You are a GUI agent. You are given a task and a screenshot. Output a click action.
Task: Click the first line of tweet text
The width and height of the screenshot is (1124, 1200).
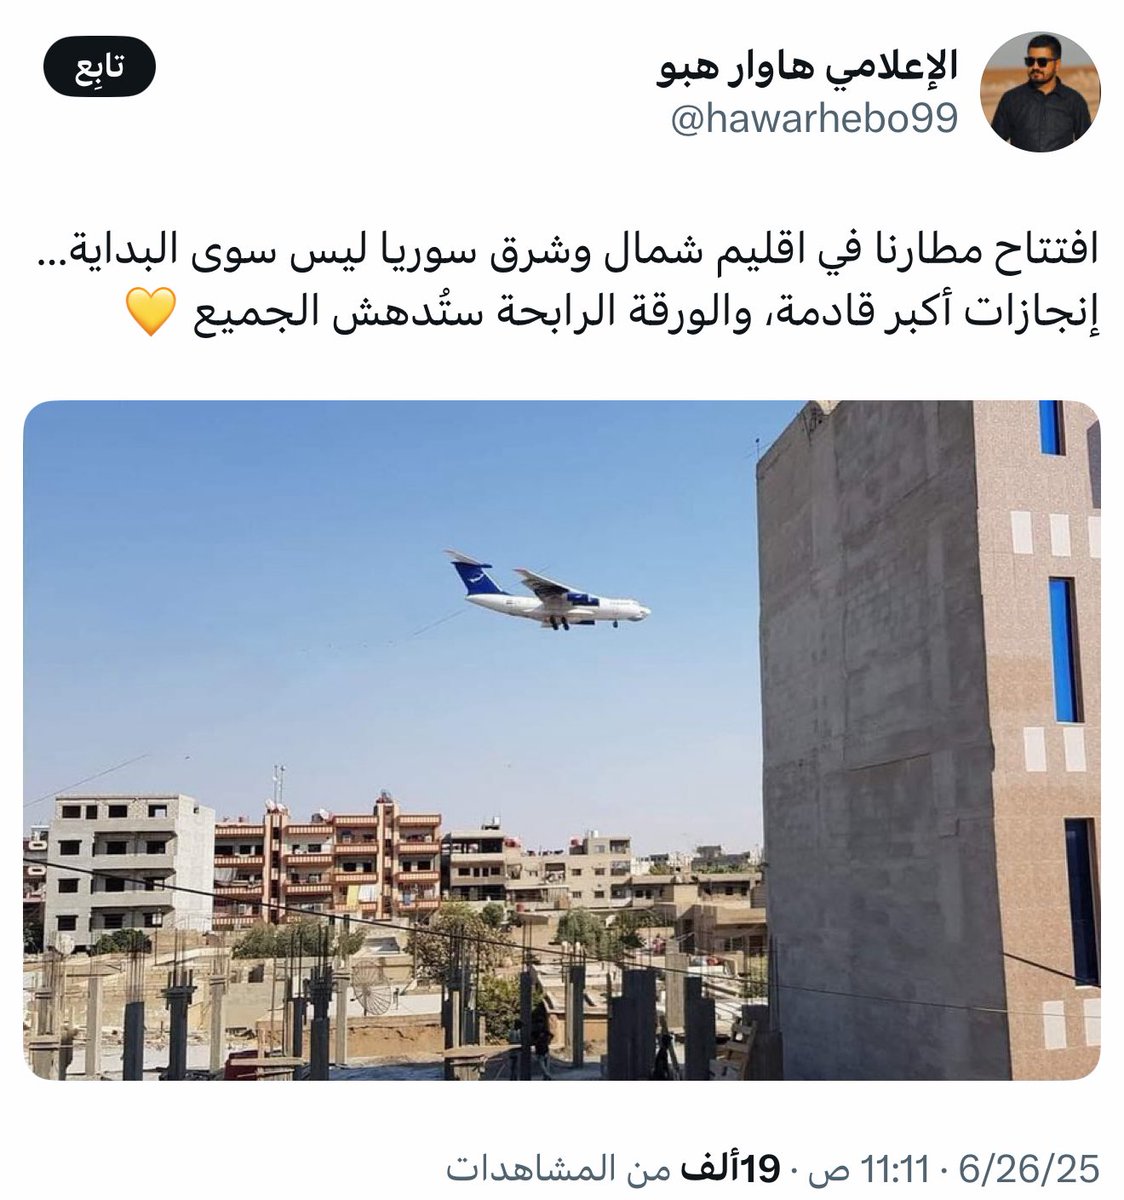coord(566,250)
